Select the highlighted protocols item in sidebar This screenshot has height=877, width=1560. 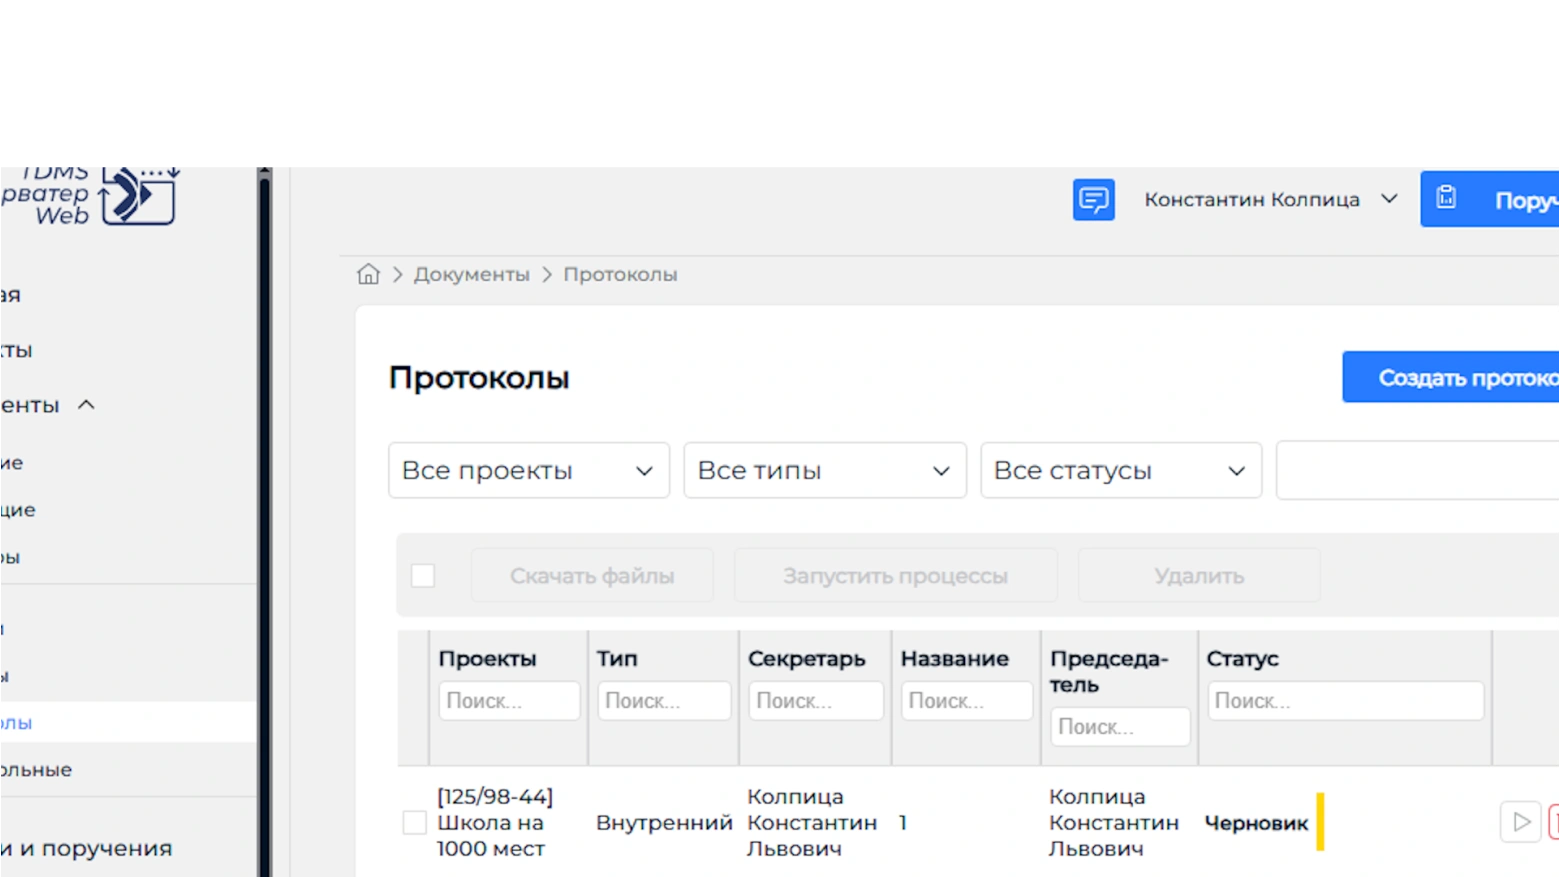coord(128,722)
